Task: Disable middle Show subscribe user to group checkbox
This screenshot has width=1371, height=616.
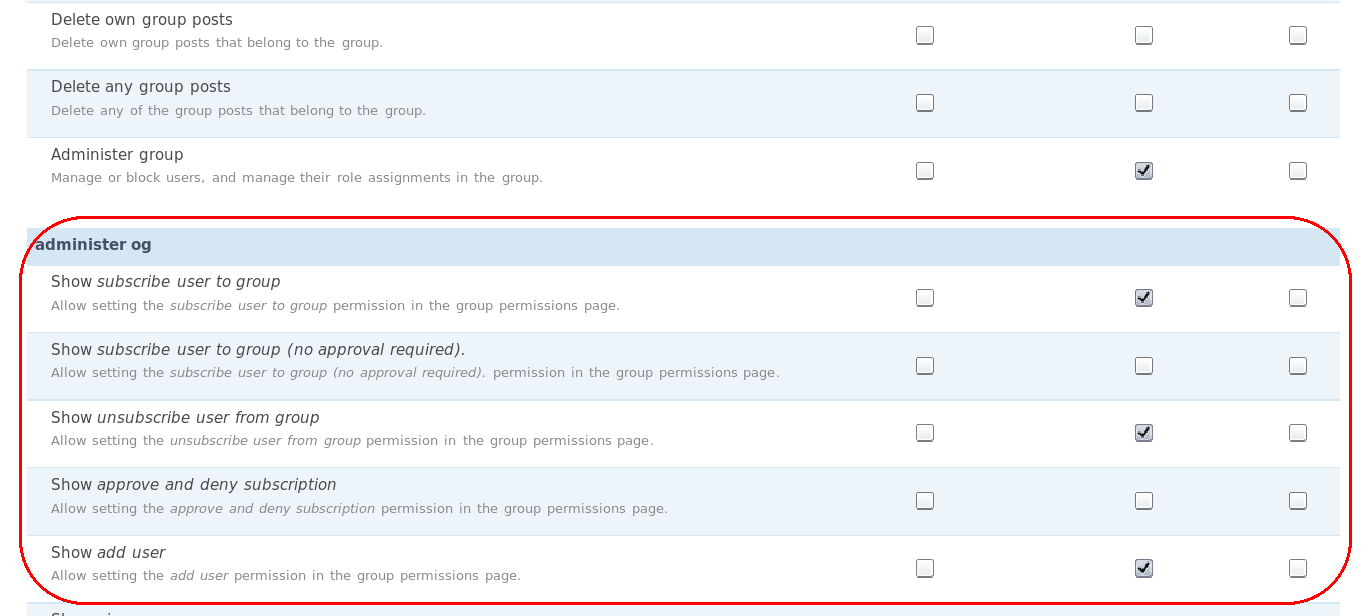Action: pos(1143,297)
